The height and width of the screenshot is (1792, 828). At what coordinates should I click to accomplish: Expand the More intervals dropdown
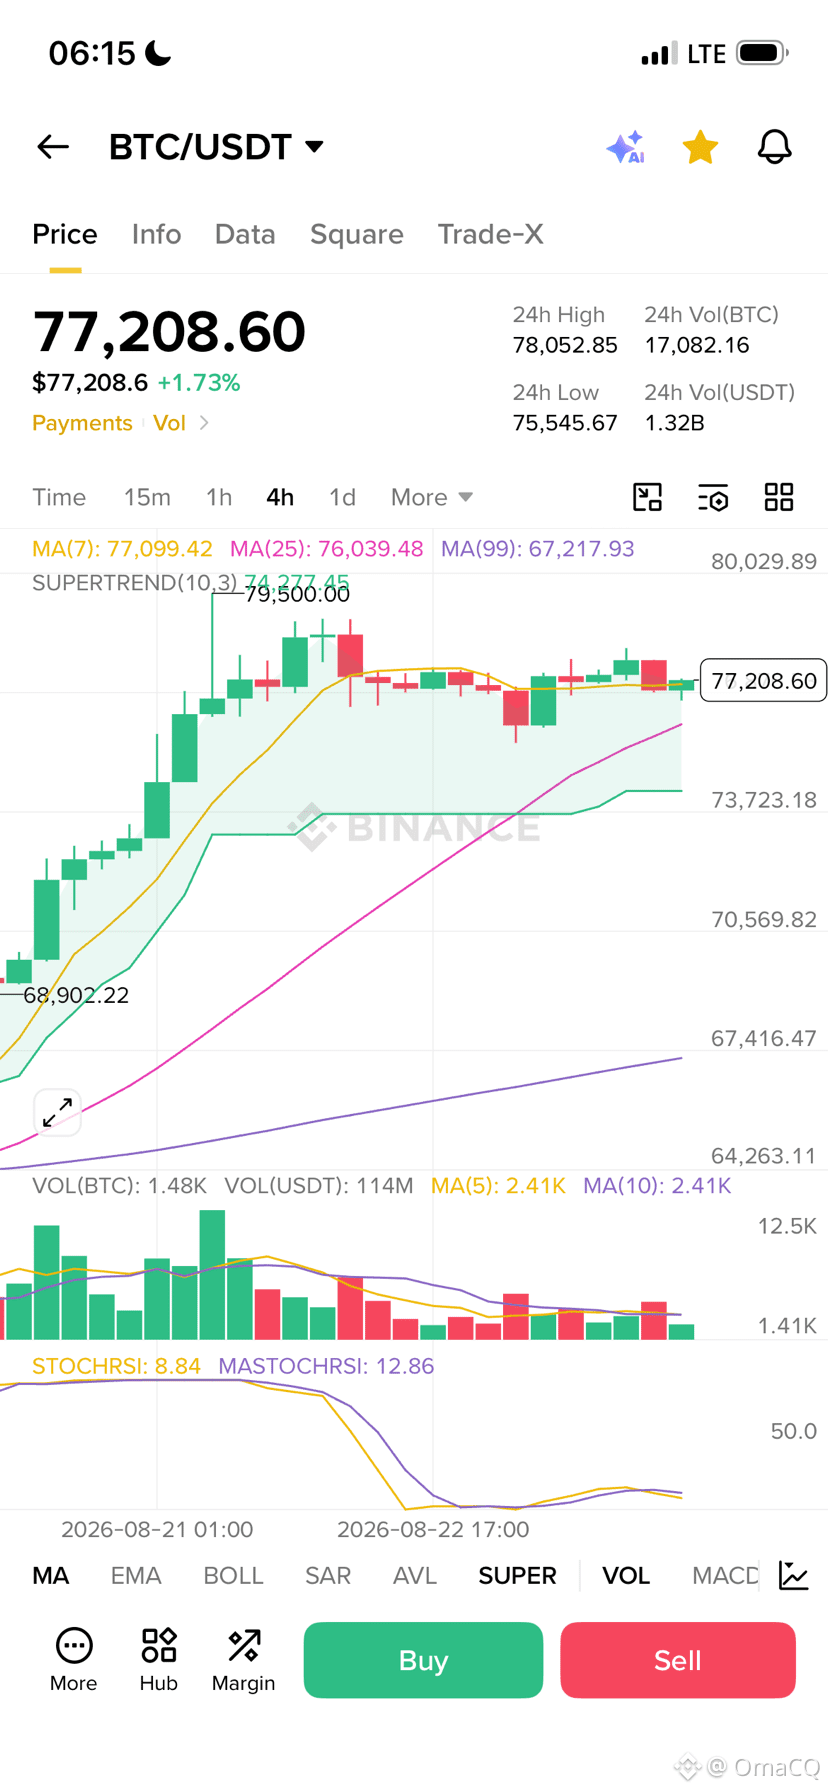pos(431,497)
